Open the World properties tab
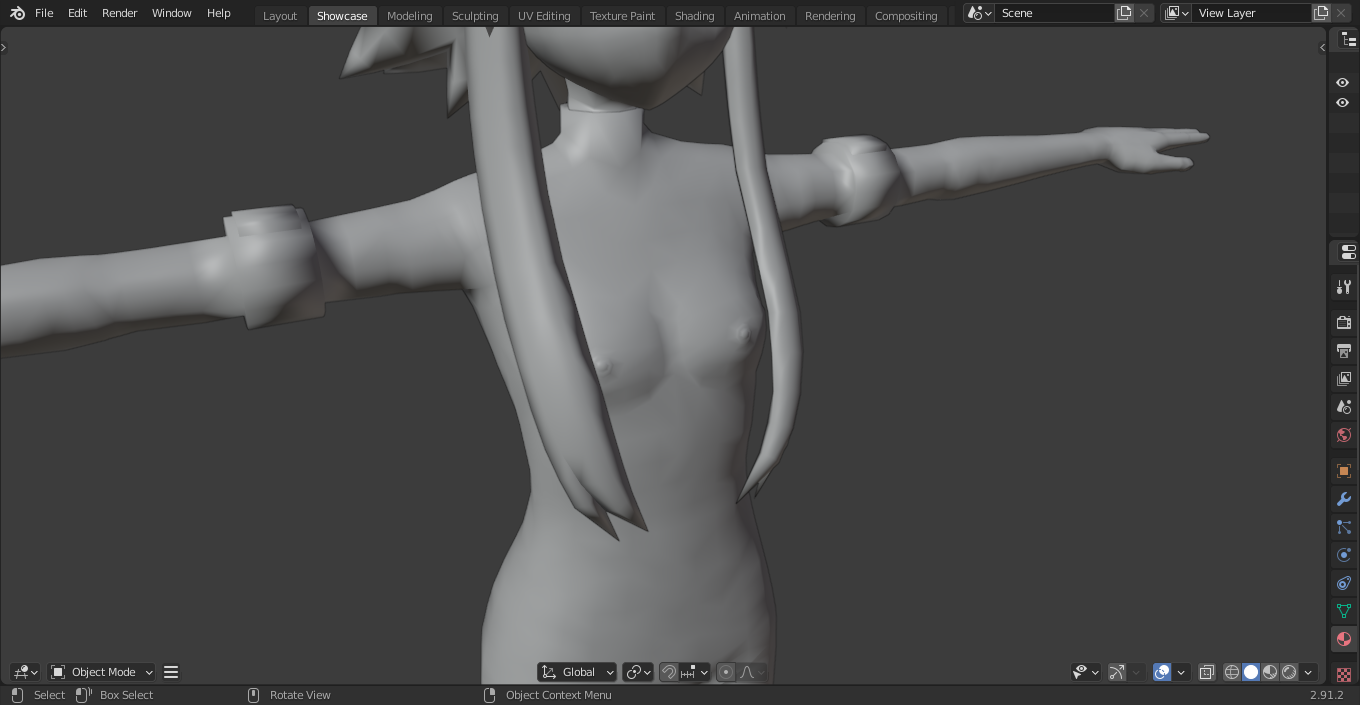The image size is (1360, 705). coord(1343,435)
